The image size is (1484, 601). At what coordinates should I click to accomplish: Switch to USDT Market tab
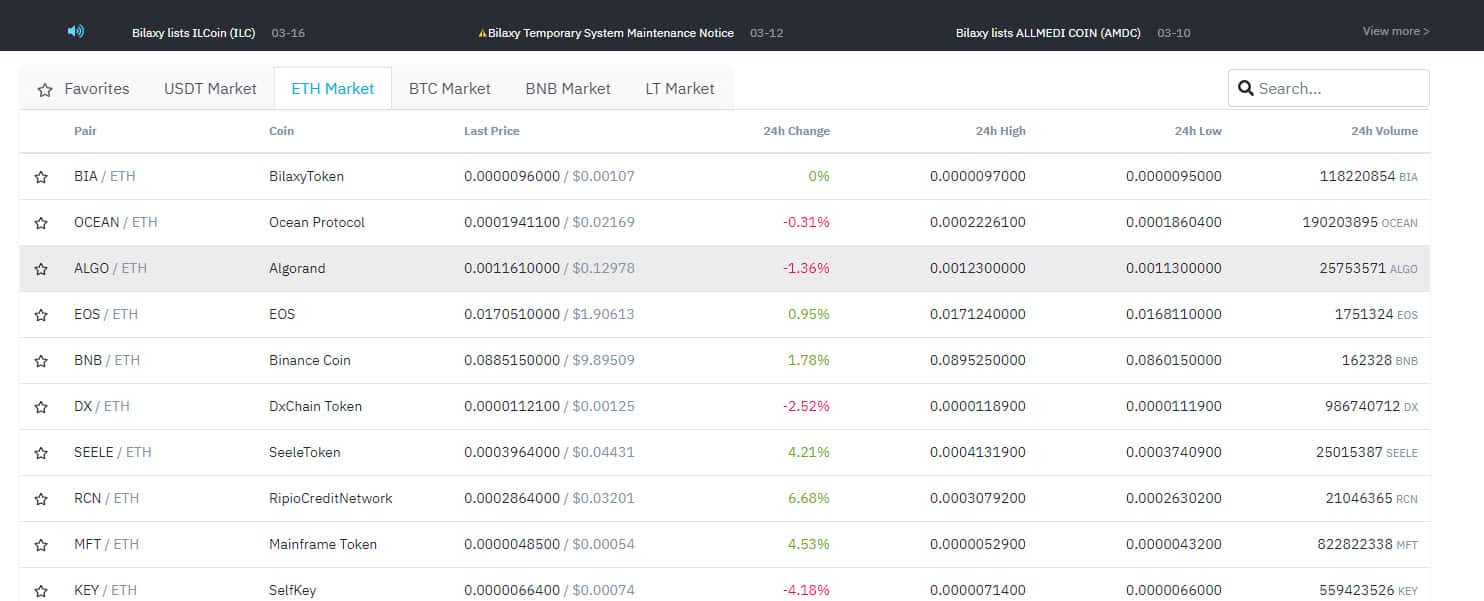pyautogui.click(x=210, y=88)
